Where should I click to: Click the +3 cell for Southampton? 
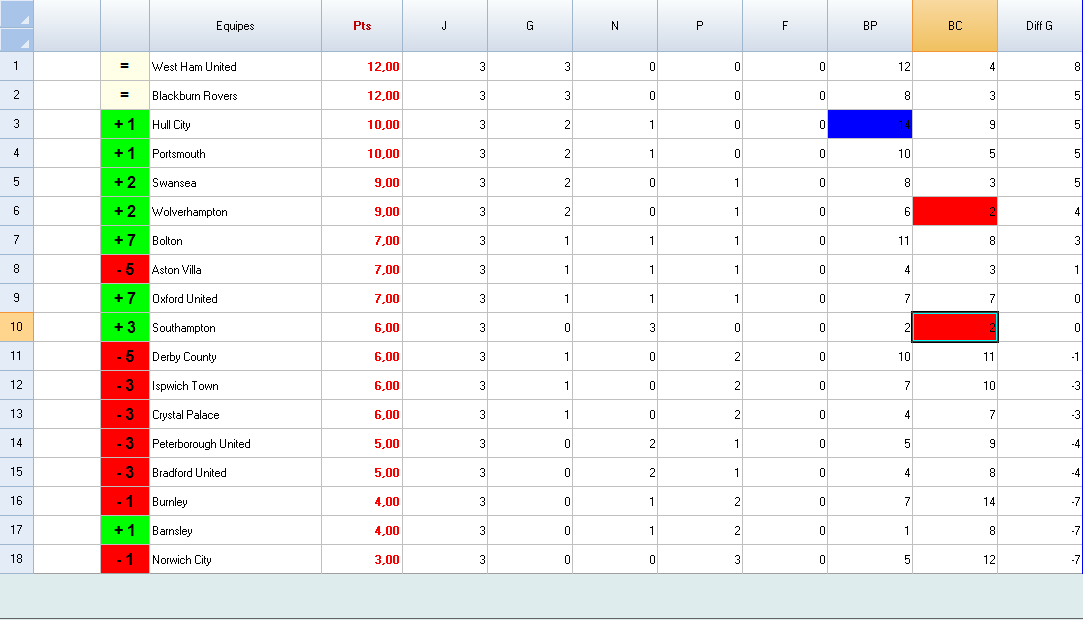point(125,327)
